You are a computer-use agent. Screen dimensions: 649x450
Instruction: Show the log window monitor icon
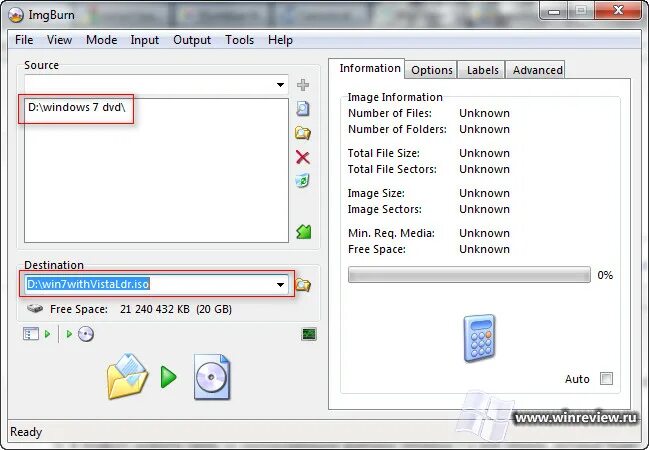tap(309, 334)
